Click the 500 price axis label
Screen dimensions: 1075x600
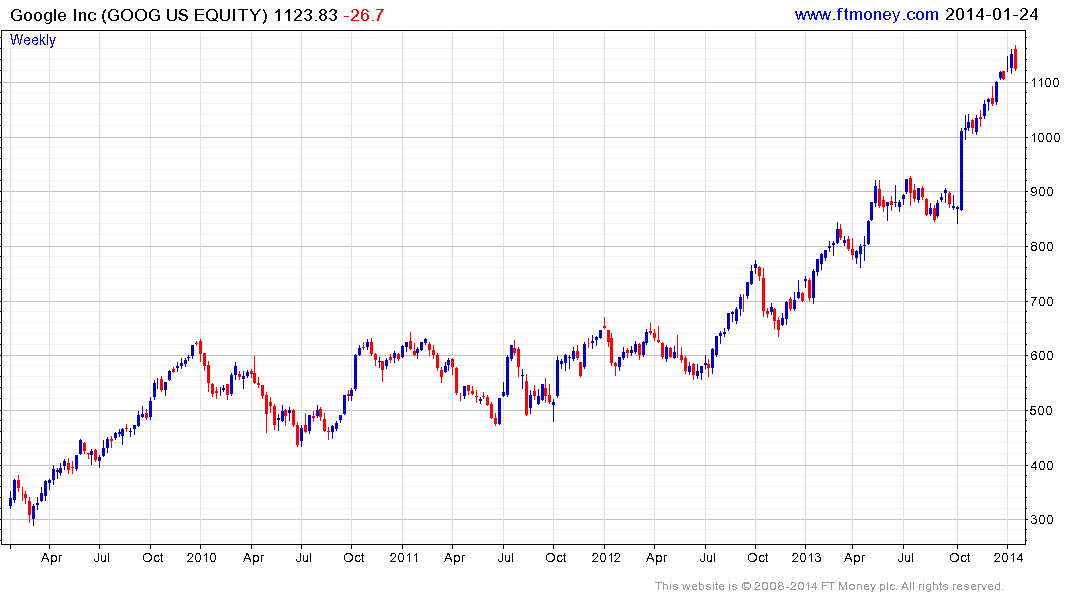pyautogui.click(x=1041, y=411)
